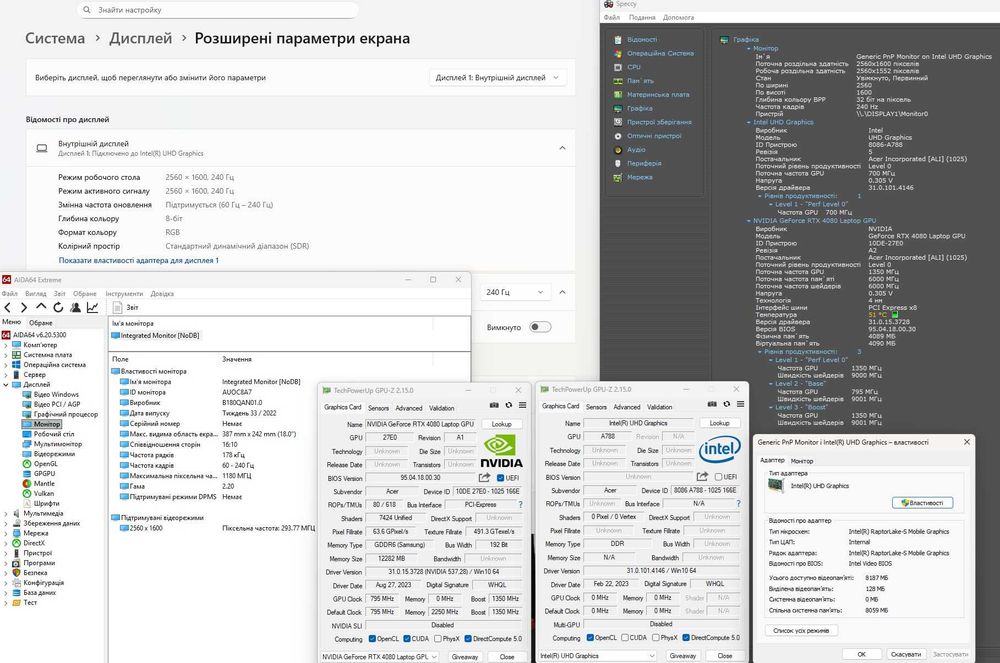Switch to Обране tab in AIDA64
Image resolution: width=1000 pixels, height=663 pixels.
coord(40,323)
